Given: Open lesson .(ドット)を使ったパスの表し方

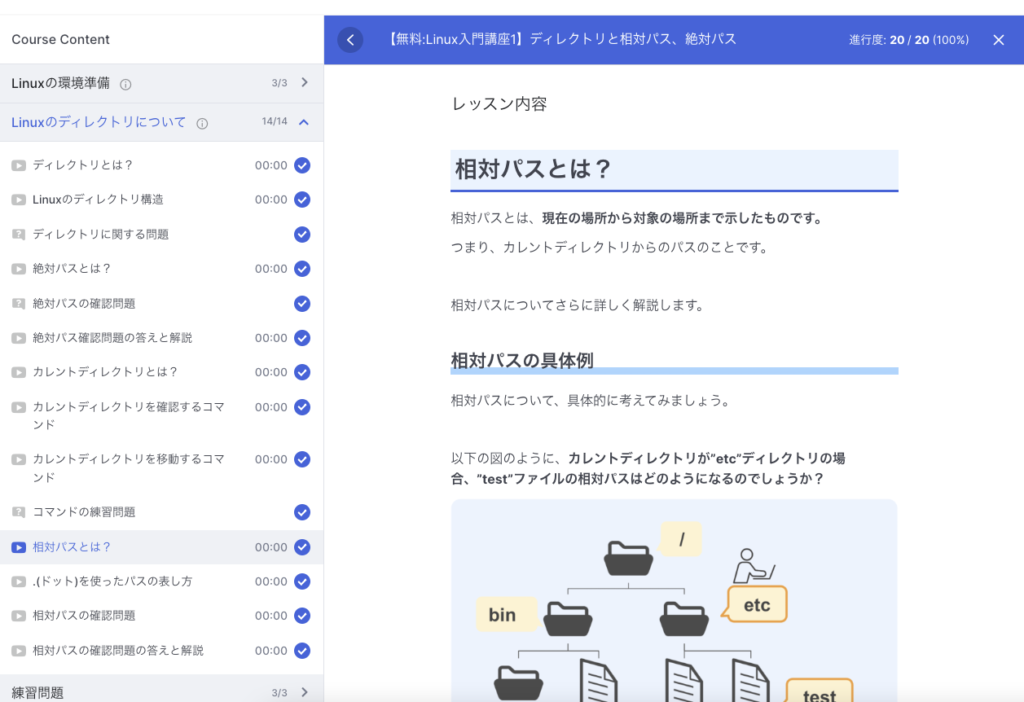Looking at the screenshot, I should point(112,581).
